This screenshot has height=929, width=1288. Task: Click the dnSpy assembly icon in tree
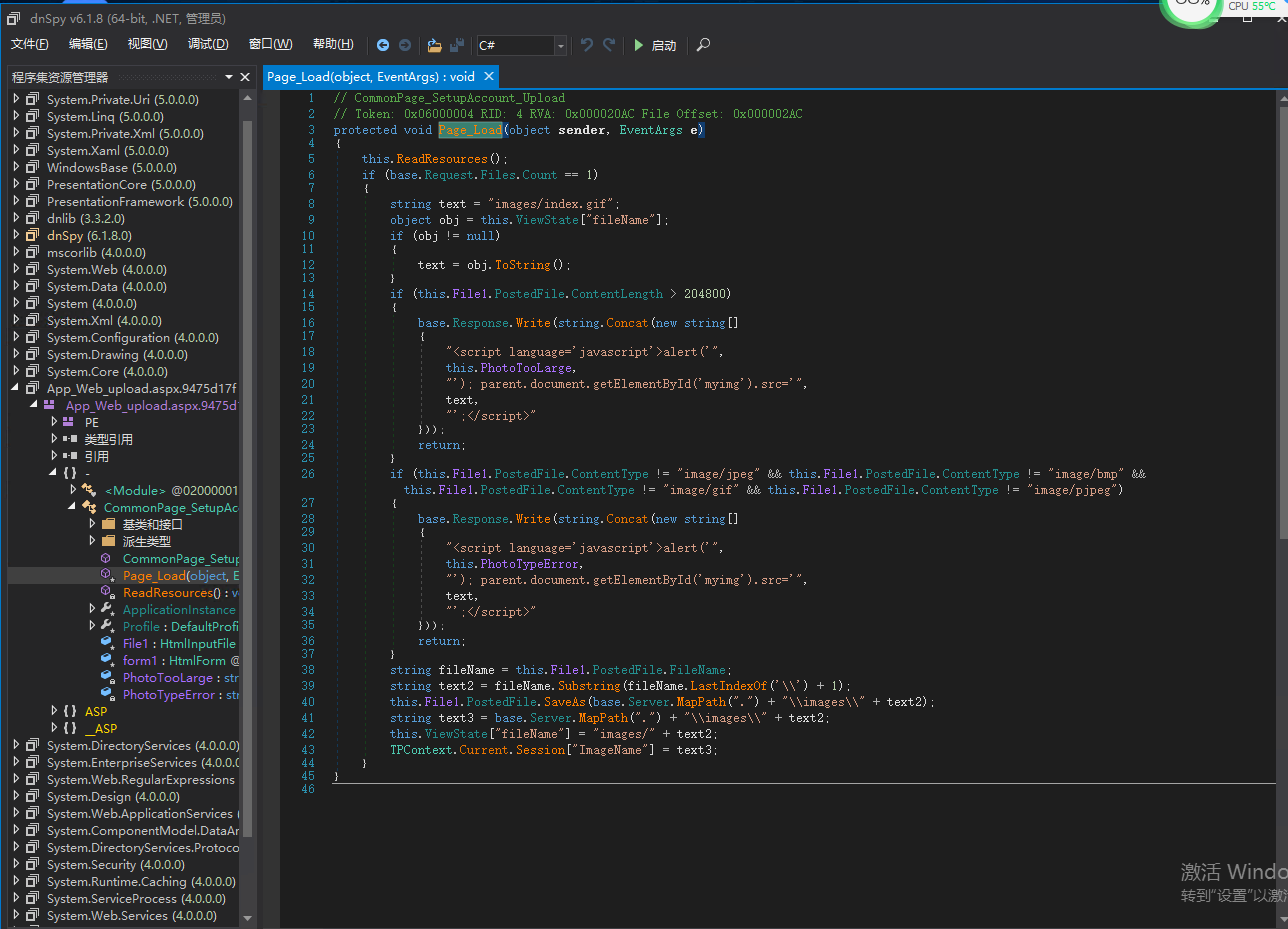click(x=33, y=236)
